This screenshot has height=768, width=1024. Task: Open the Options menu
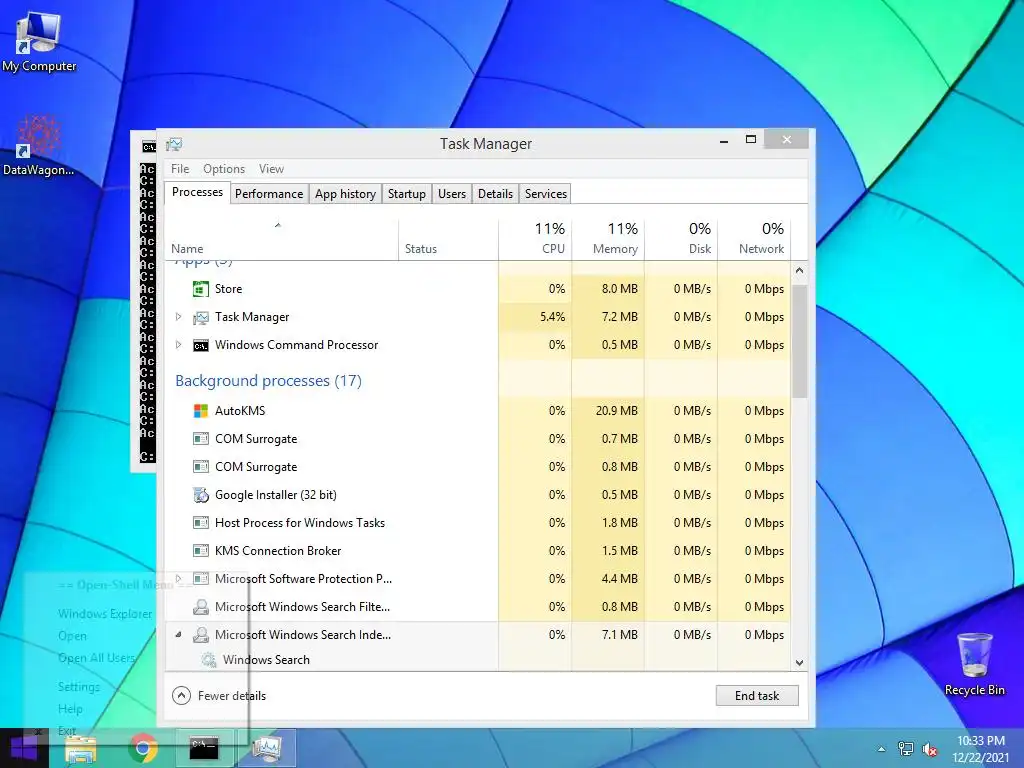(224, 168)
